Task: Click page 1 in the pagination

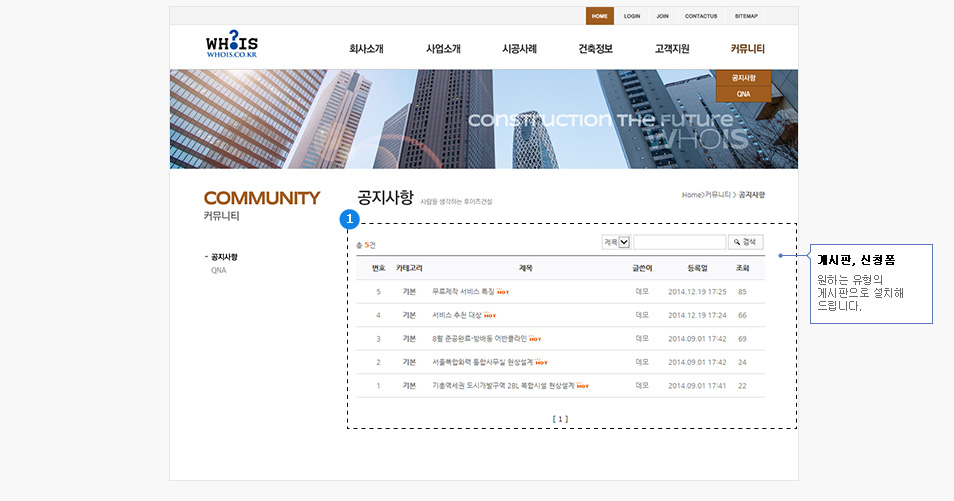Action: (560, 419)
